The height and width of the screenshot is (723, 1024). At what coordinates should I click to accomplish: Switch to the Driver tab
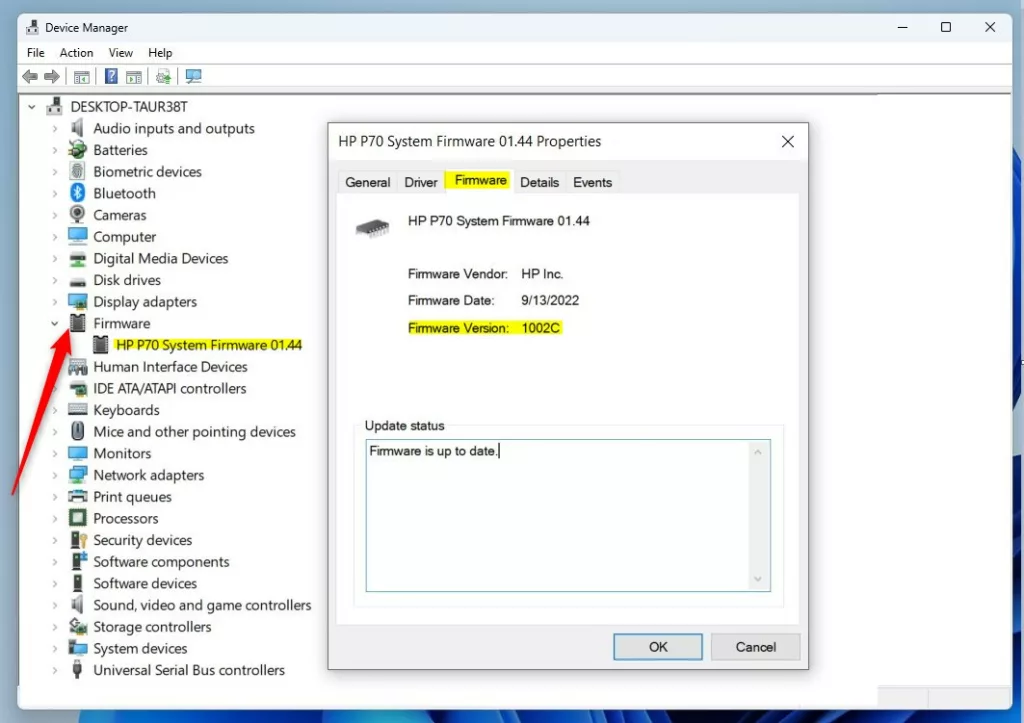click(x=421, y=182)
